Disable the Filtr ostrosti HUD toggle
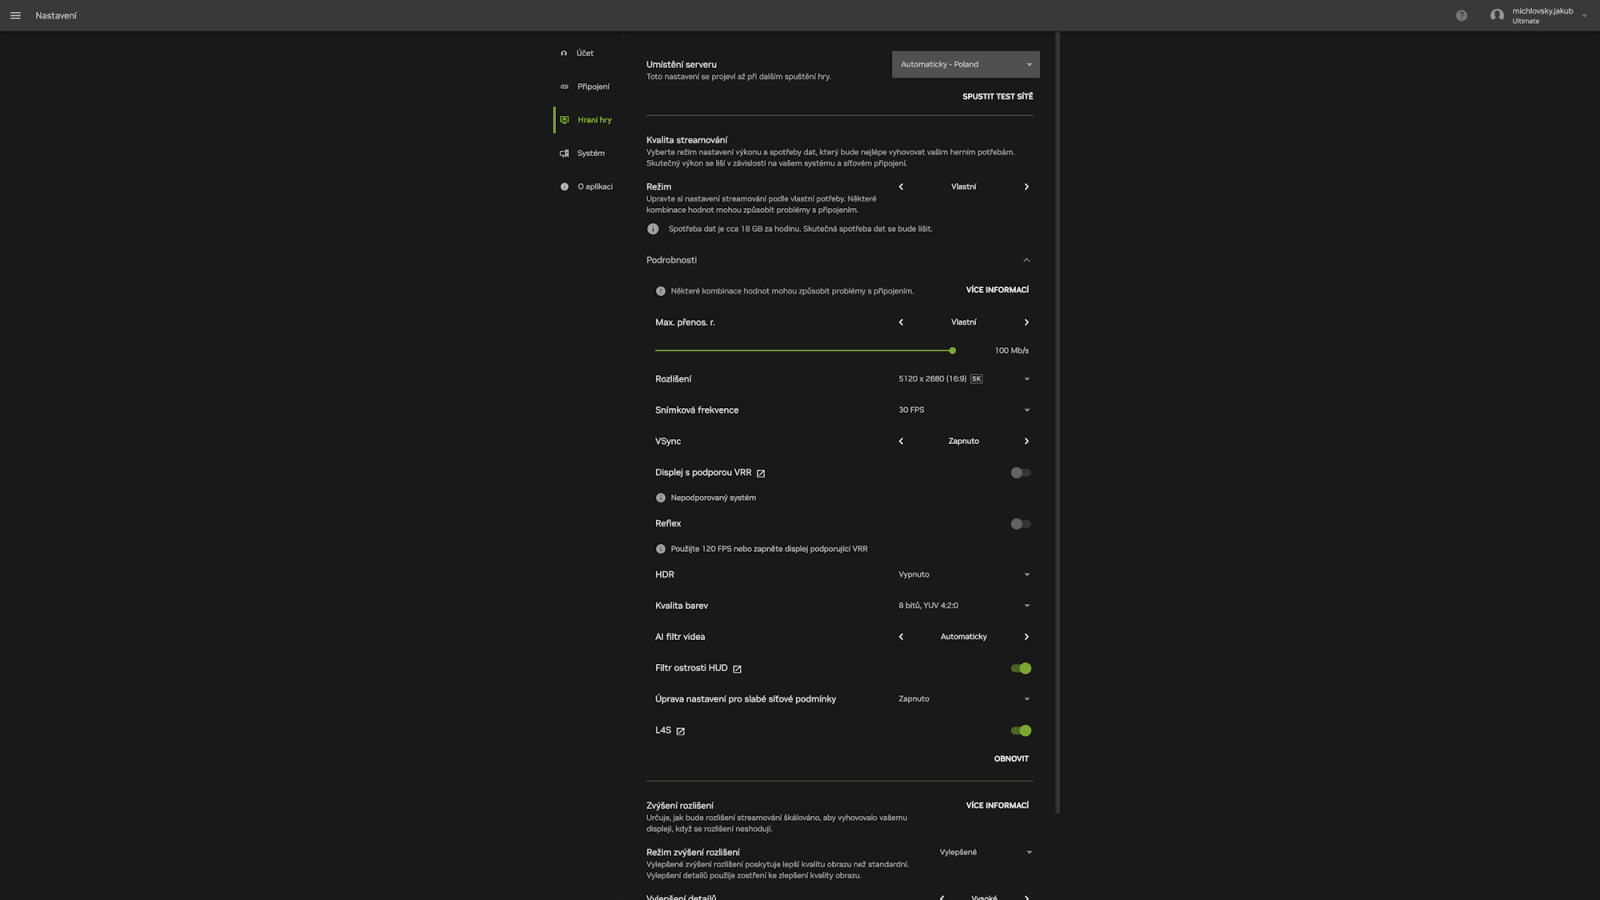Screen dimensions: 1600x900 pos(1021,668)
